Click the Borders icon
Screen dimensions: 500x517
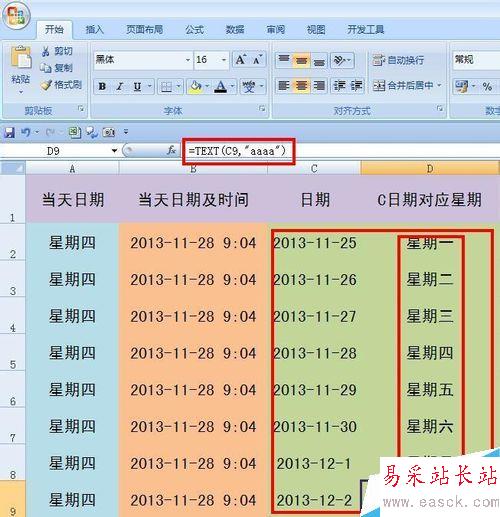pyautogui.click(x=166, y=87)
